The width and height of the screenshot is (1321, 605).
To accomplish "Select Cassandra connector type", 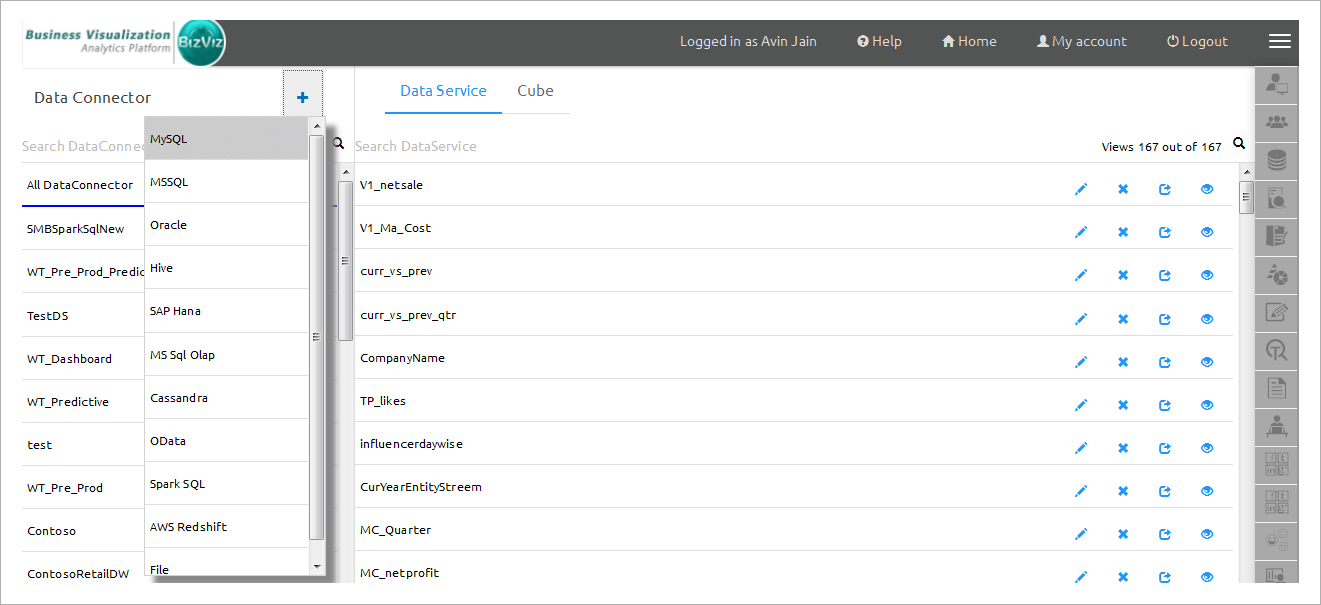I will click(227, 398).
